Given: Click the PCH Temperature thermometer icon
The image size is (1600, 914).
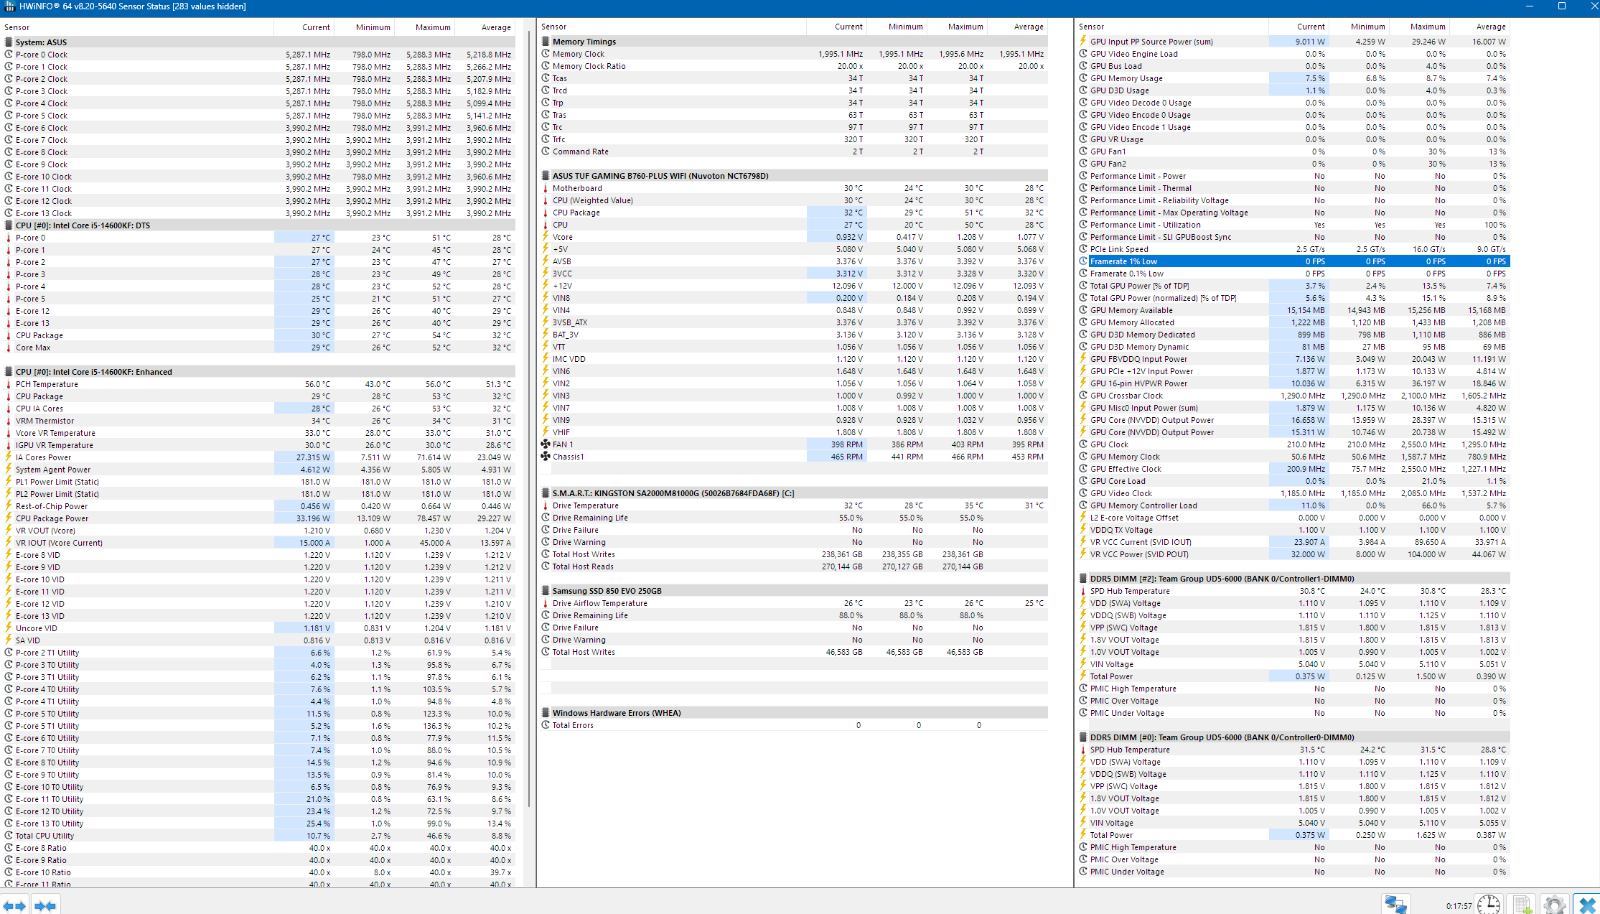Looking at the screenshot, I should 9,384.
